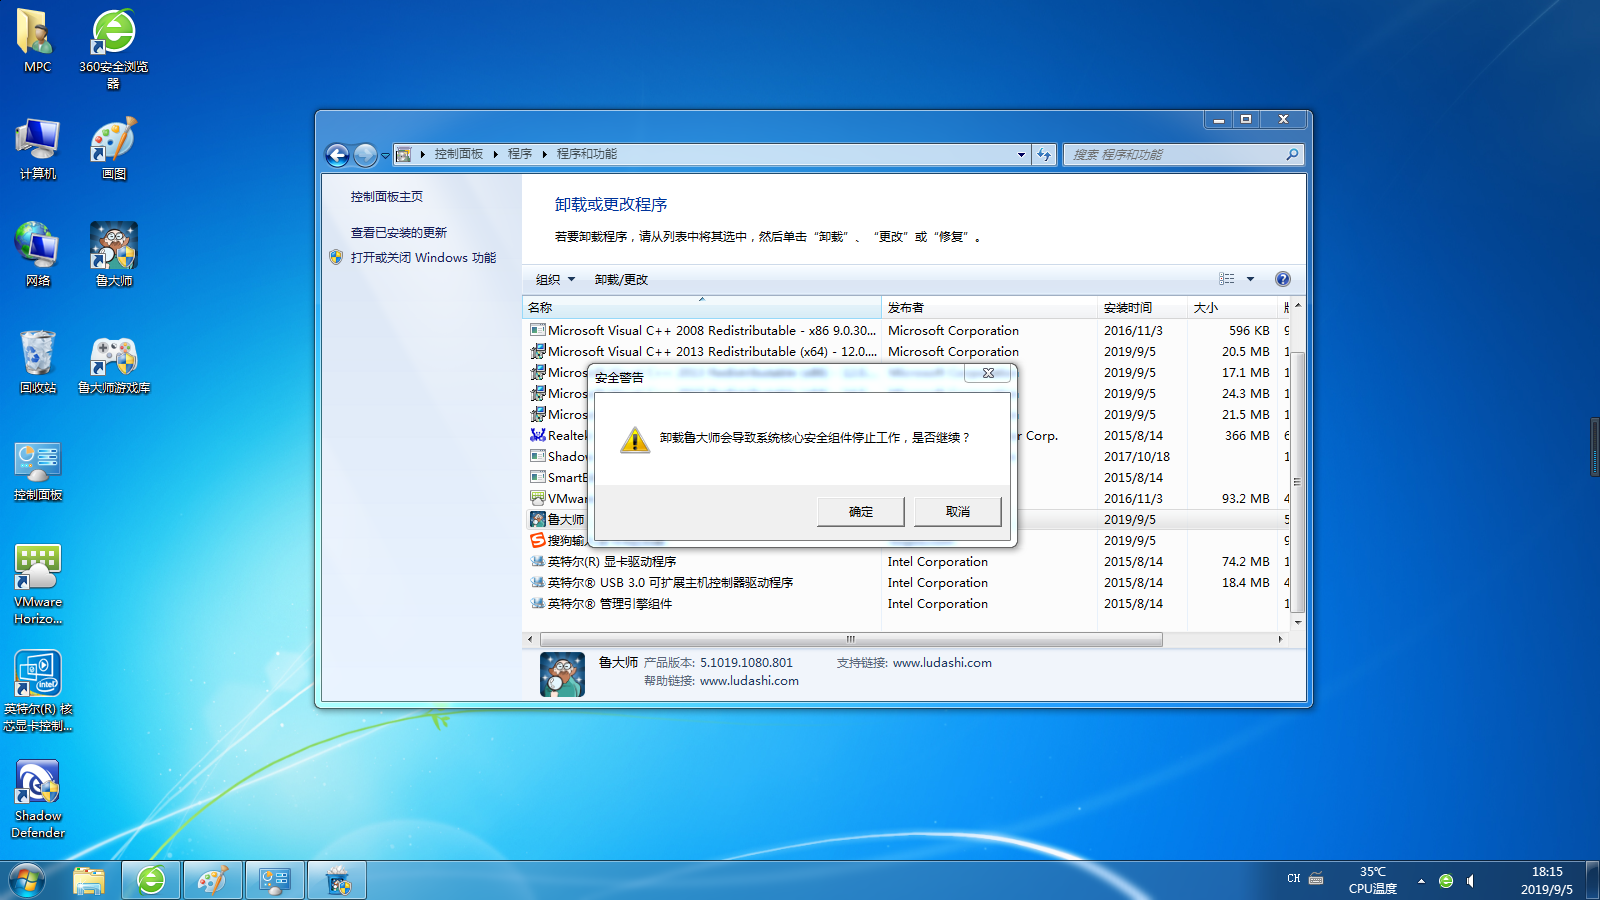The width and height of the screenshot is (1600, 900).
Task: Click the forward navigation arrow
Action: point(366,155)
